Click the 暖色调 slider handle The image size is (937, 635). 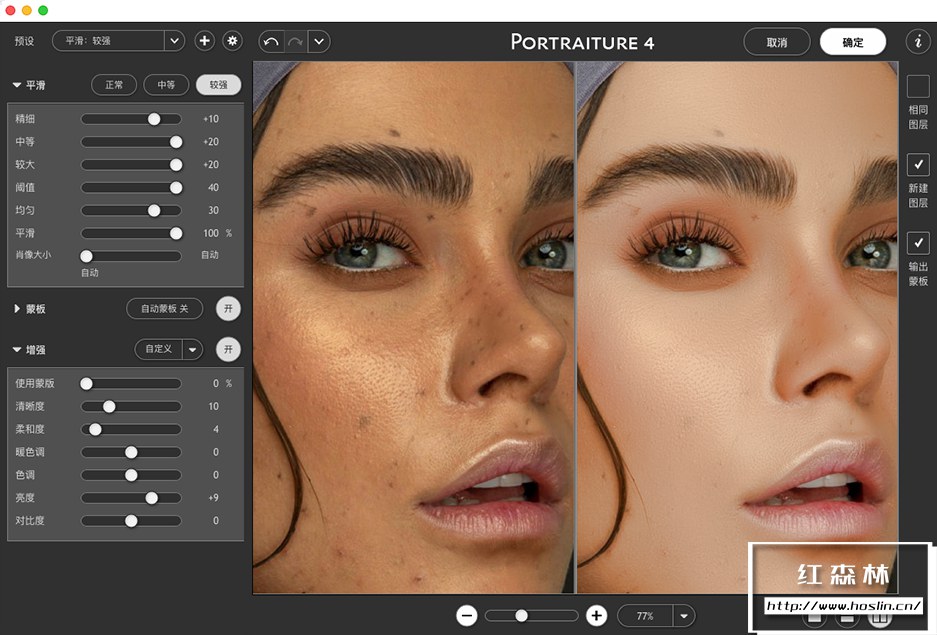[x=131, y=452]
